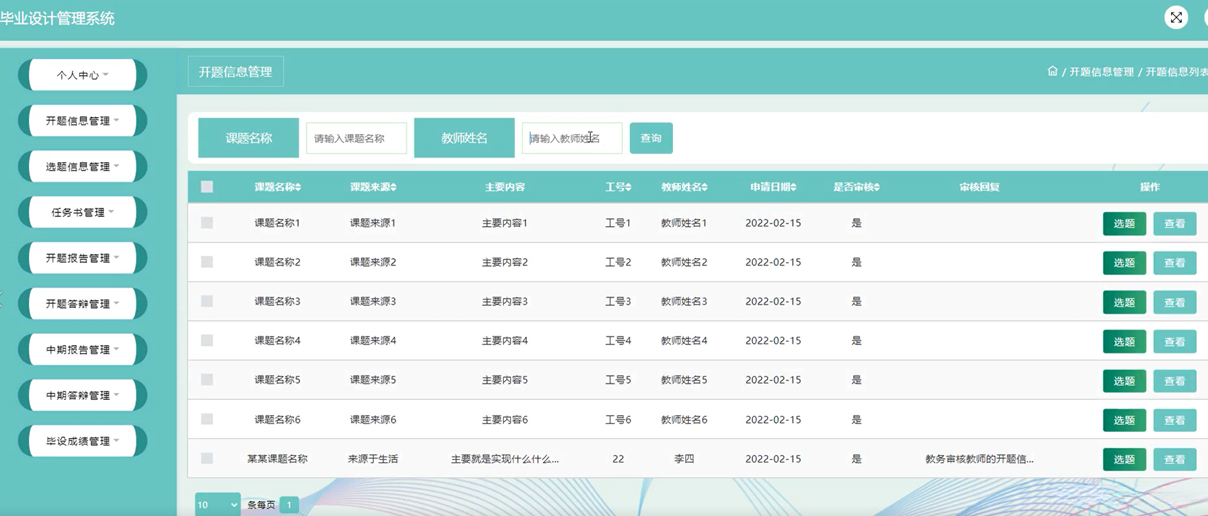
Task: Click the home icon in breadcrumb
Action: click(1052, 71)
